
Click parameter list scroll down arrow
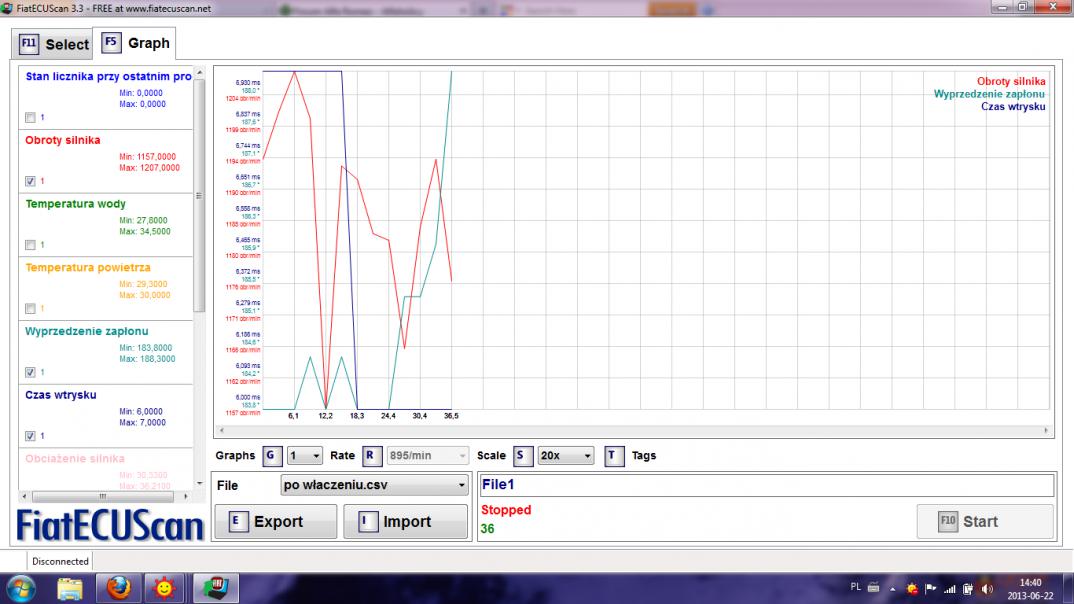pos(199,483)
